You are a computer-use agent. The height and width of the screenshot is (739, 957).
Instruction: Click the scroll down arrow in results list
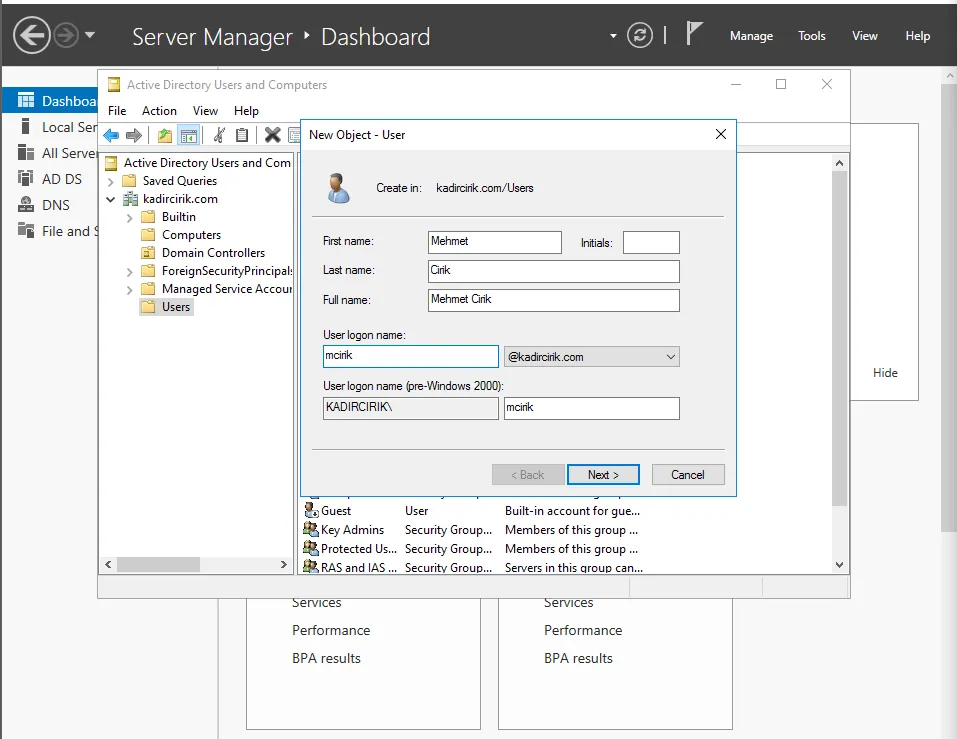pos(839,565)
